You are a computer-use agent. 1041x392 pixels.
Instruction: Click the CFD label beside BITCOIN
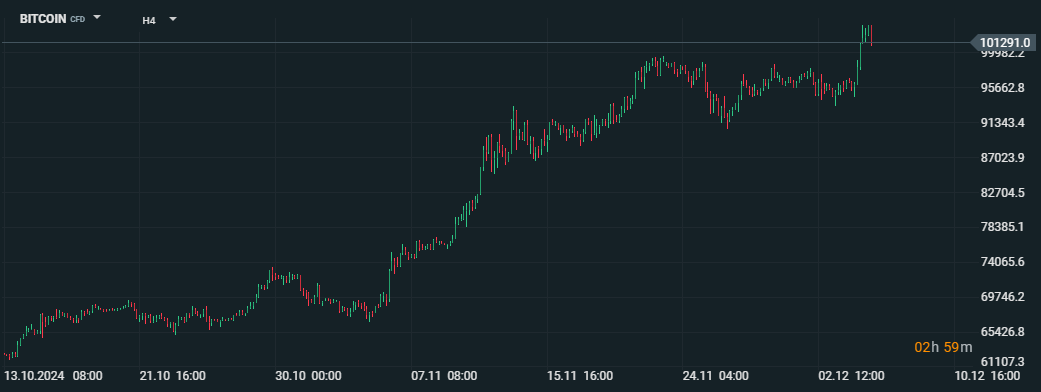(x=78, y=19)
